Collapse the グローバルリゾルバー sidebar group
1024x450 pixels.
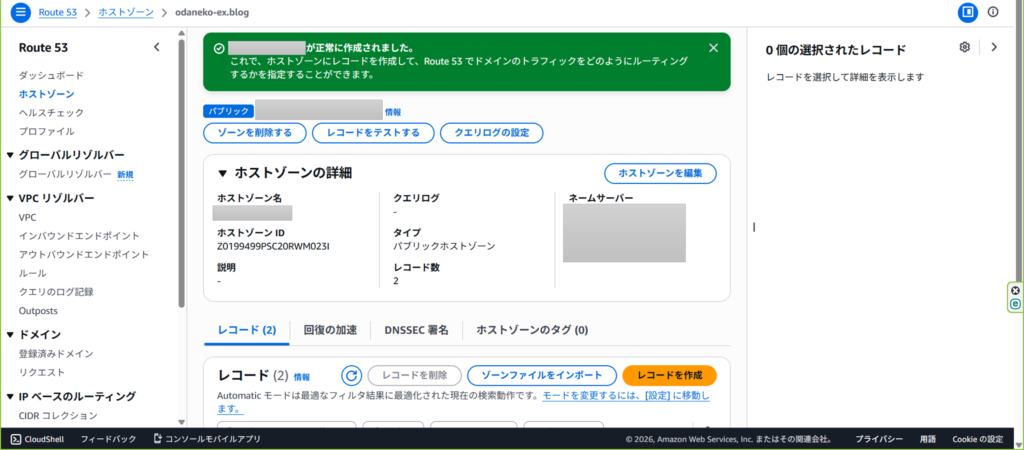point(10,155)
